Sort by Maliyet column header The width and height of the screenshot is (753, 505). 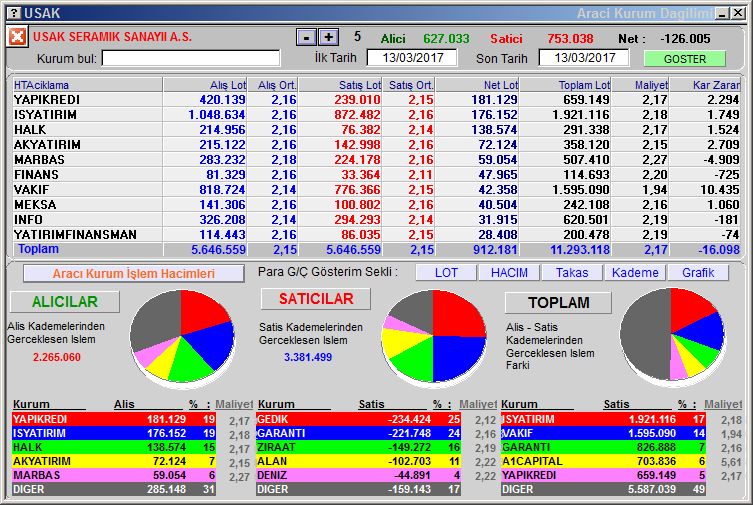pyautogui.click(x=641, y=85)
